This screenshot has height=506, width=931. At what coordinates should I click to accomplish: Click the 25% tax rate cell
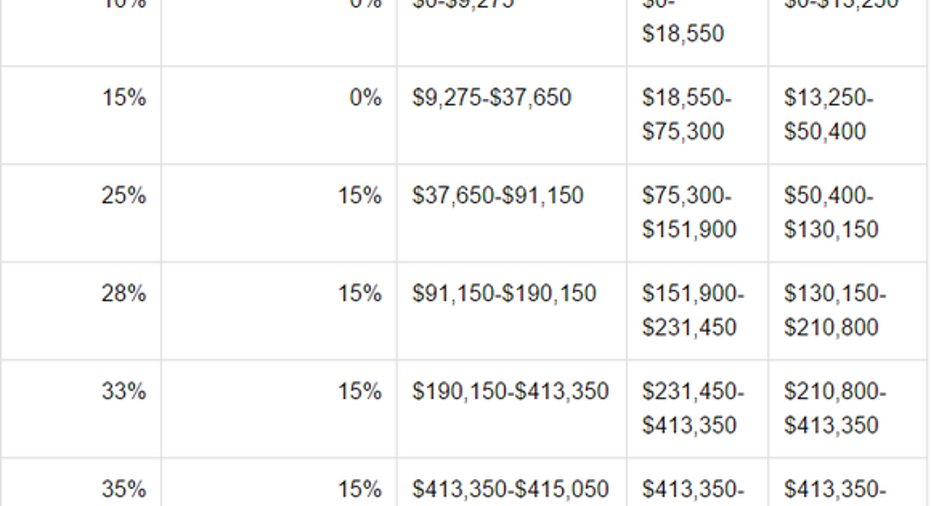123,196
